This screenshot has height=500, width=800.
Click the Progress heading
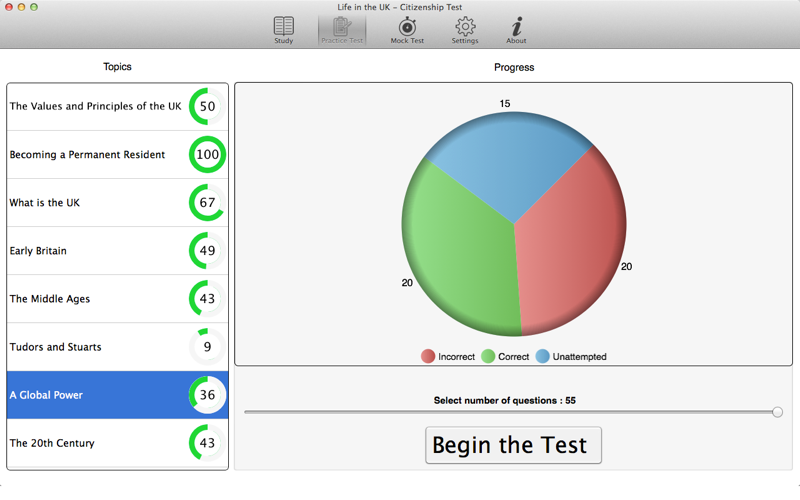[514, 67]
